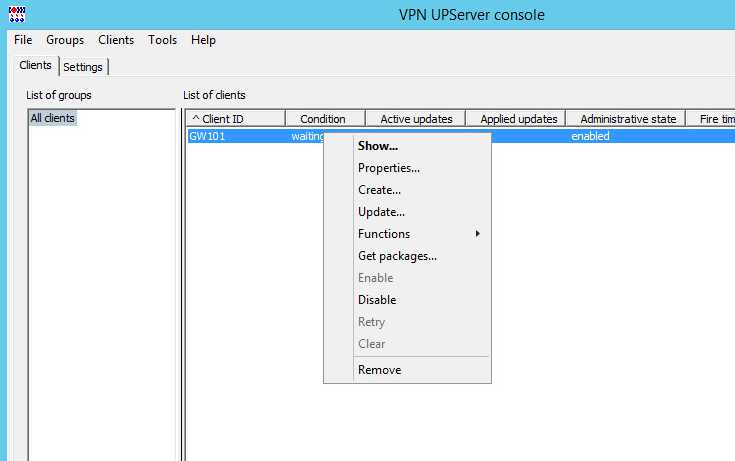Image resolution: width=735 pixels, height=461 pixels.
Task: Open the File menu
Action: click(23, 40)
